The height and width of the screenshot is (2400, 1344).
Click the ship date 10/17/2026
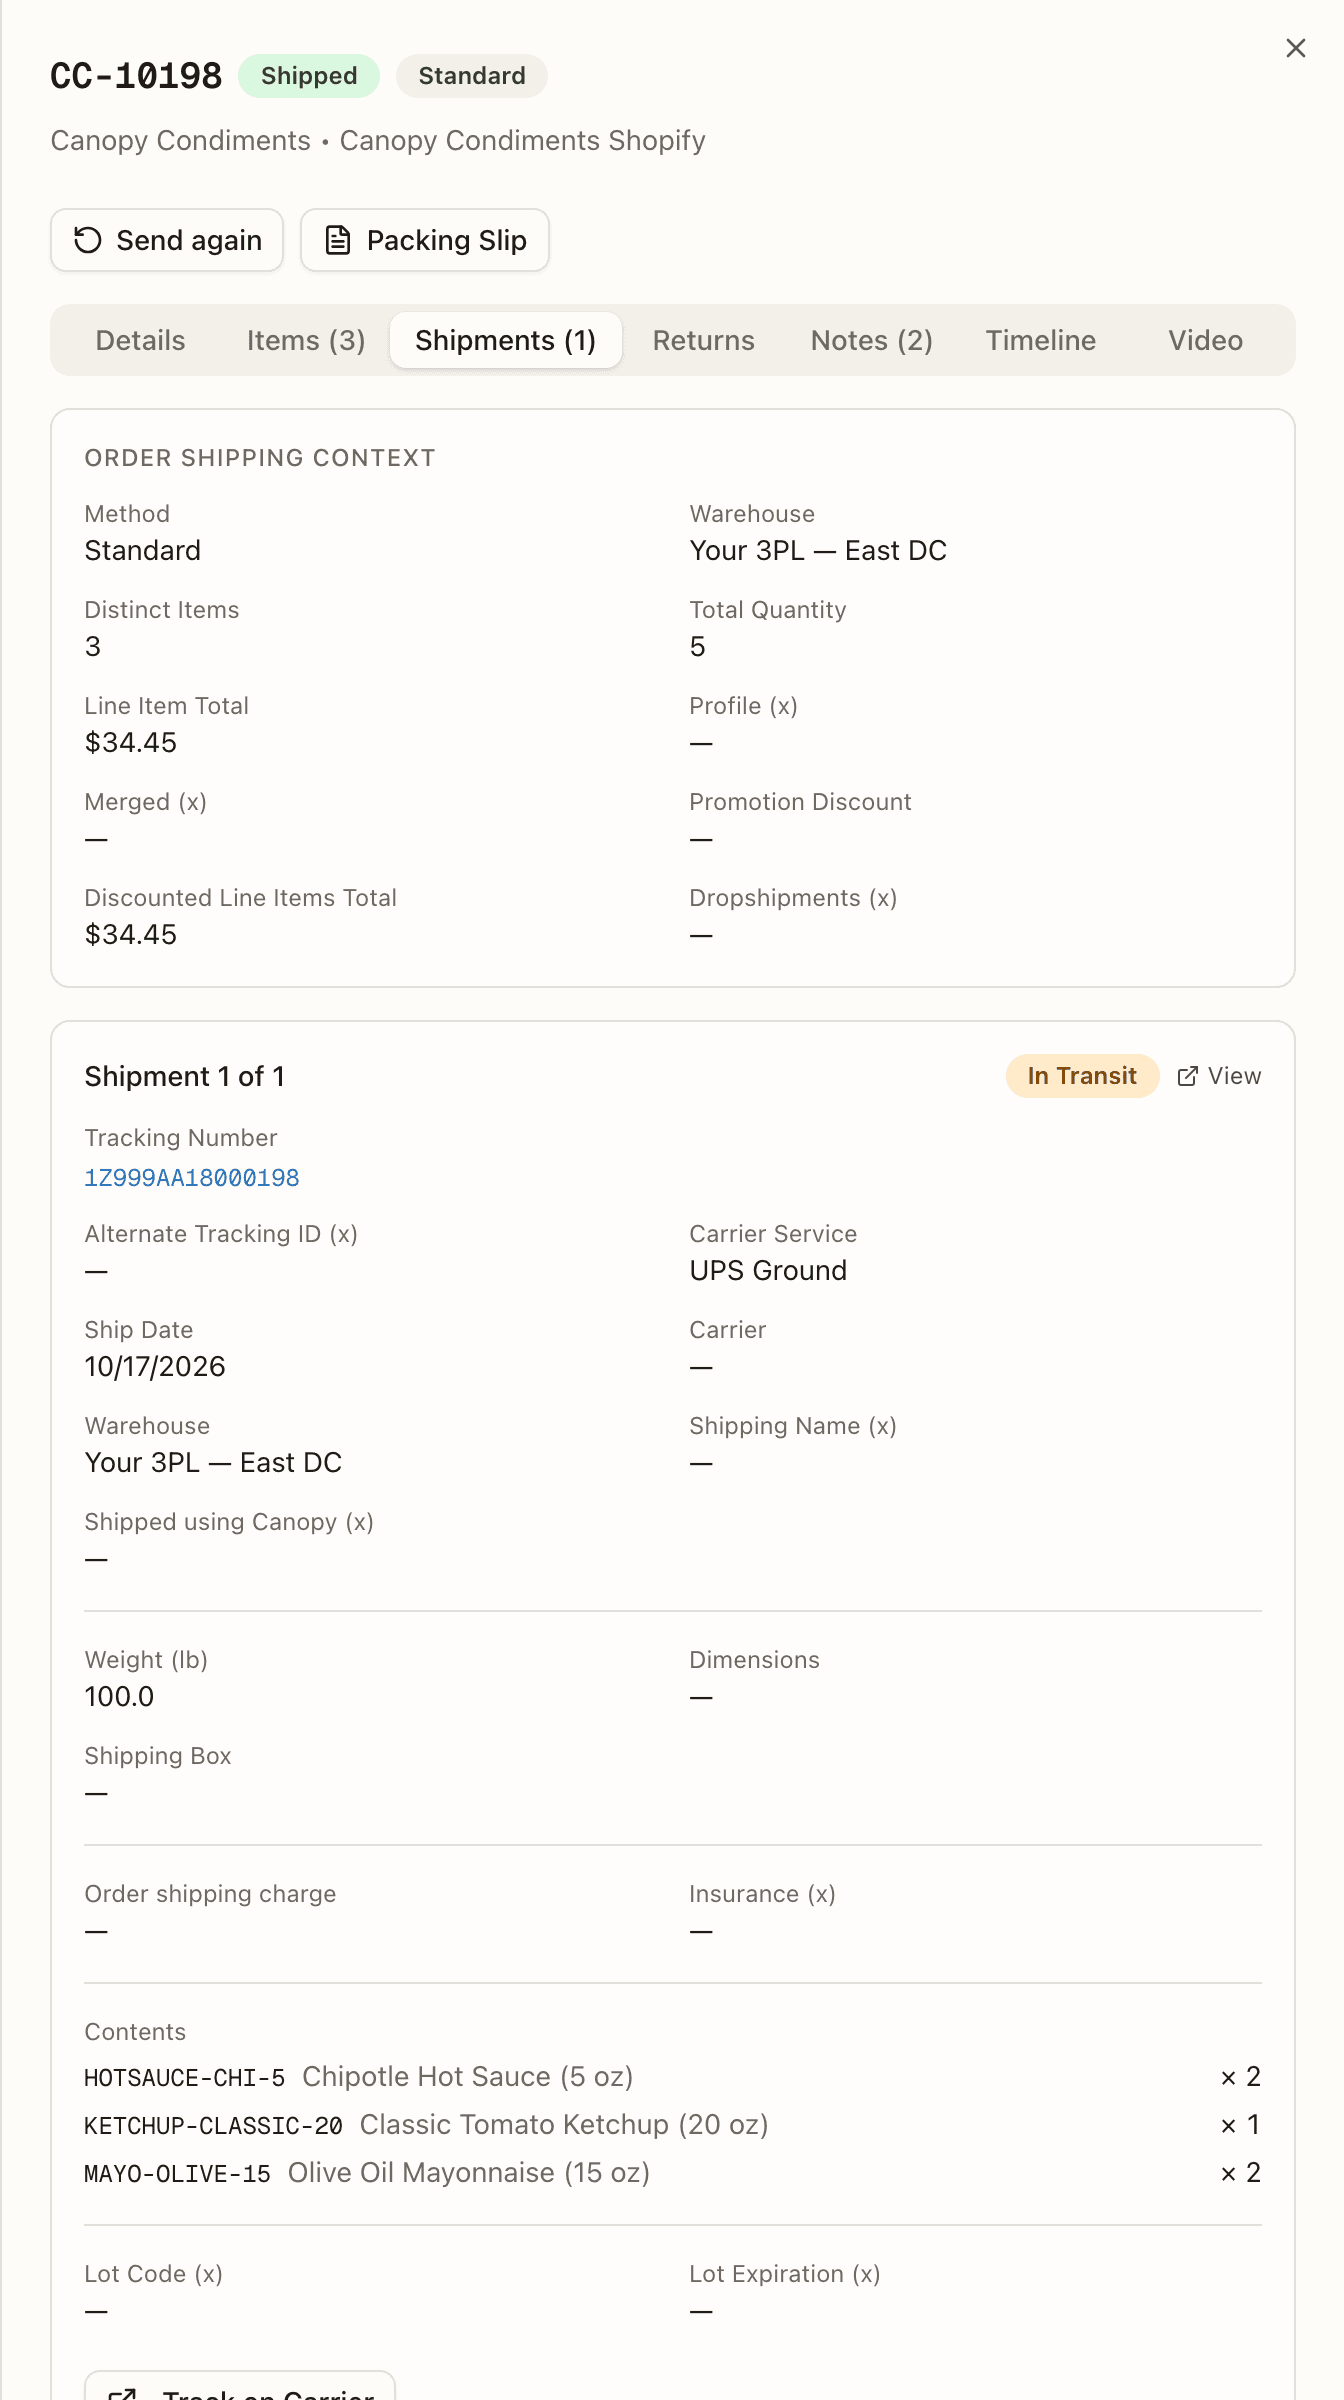click(155, 1366)
